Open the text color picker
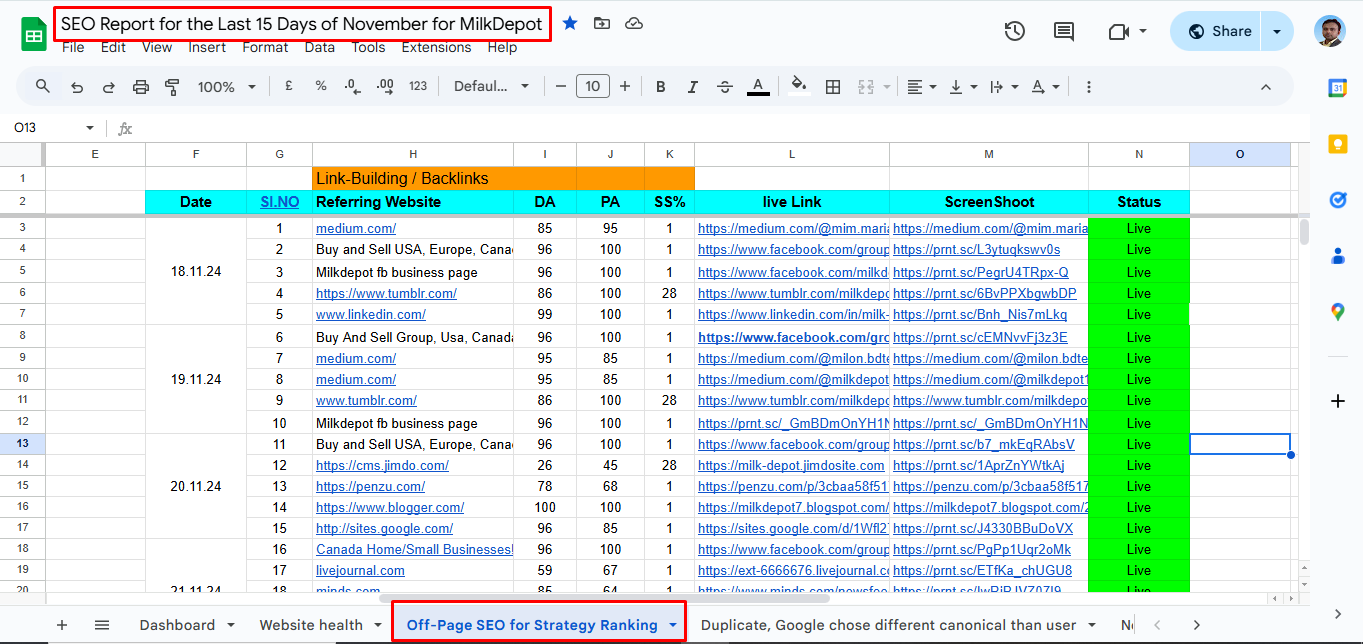1363x644 pixels. click(x=758, y=87)
